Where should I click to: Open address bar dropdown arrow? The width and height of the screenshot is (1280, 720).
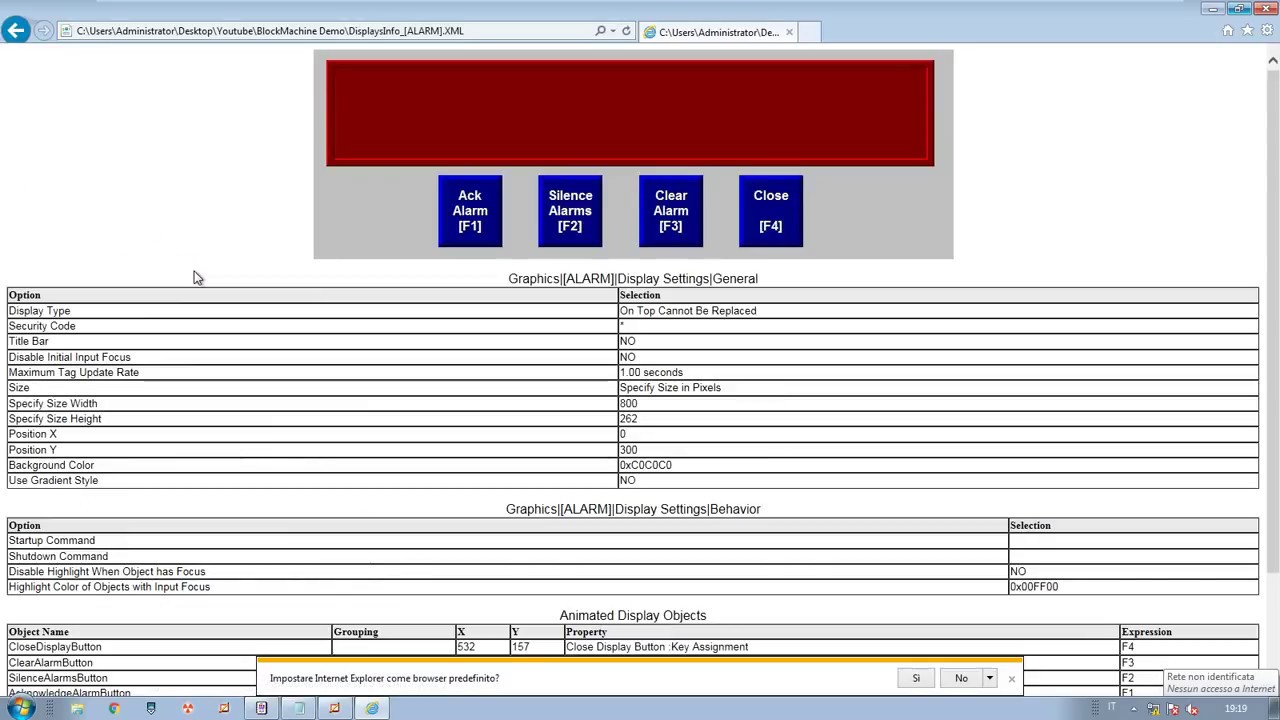(x=612, y=31)
